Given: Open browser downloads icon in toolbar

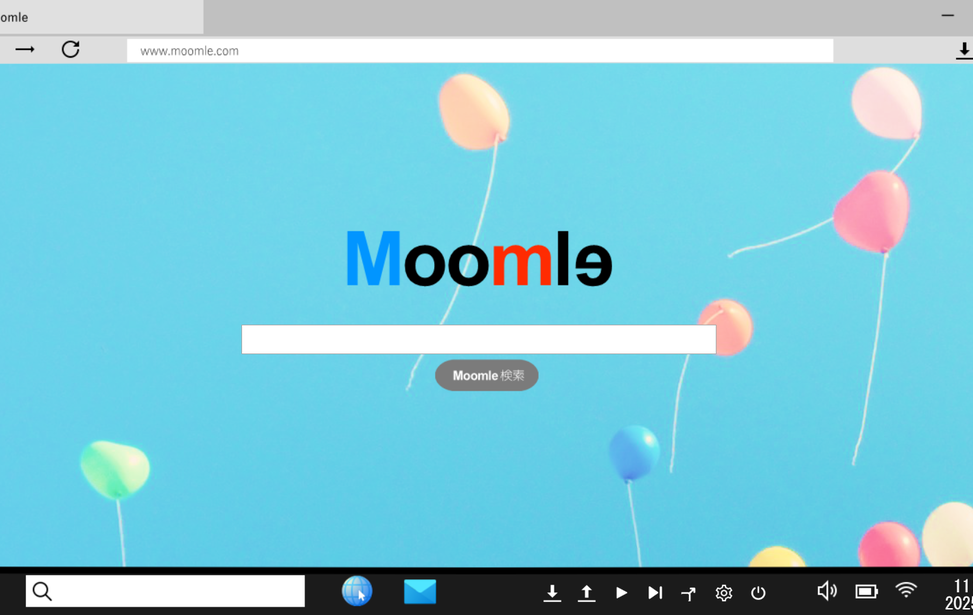Looking at the screenshot, I should tap(963, 50).
